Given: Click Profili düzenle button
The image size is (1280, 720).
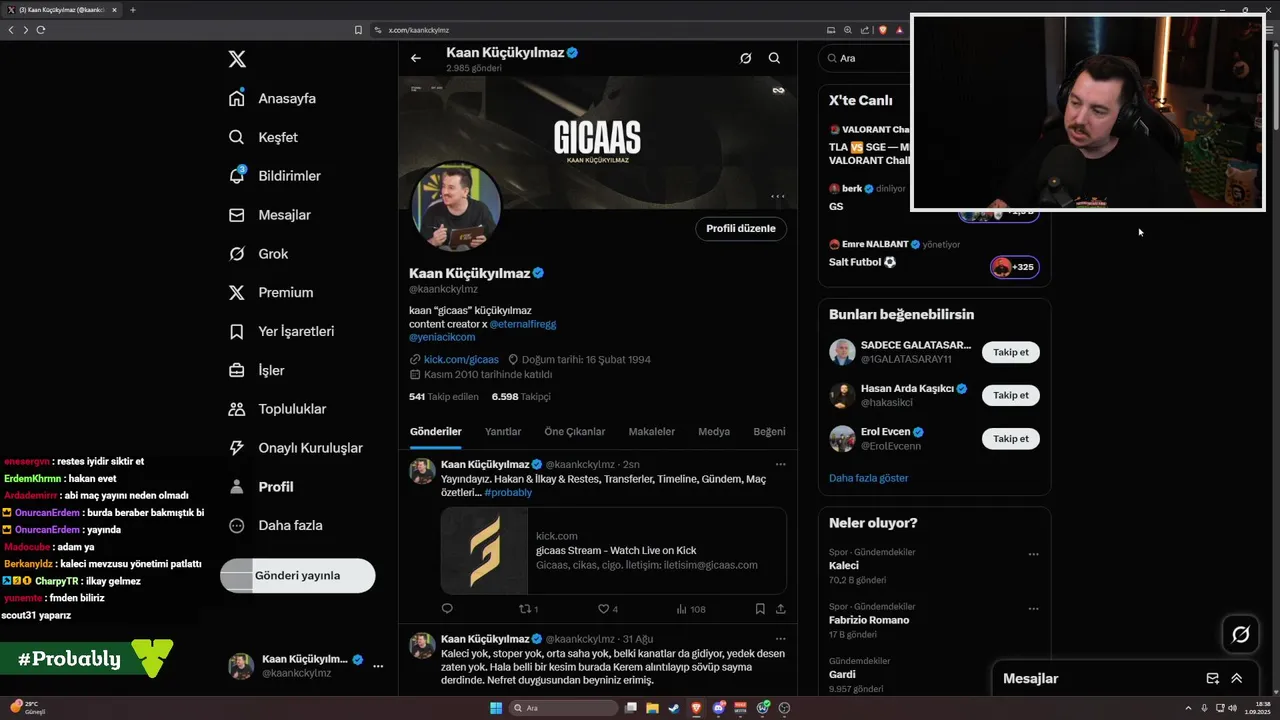Looking at the screenshot, I should [741, 228].
